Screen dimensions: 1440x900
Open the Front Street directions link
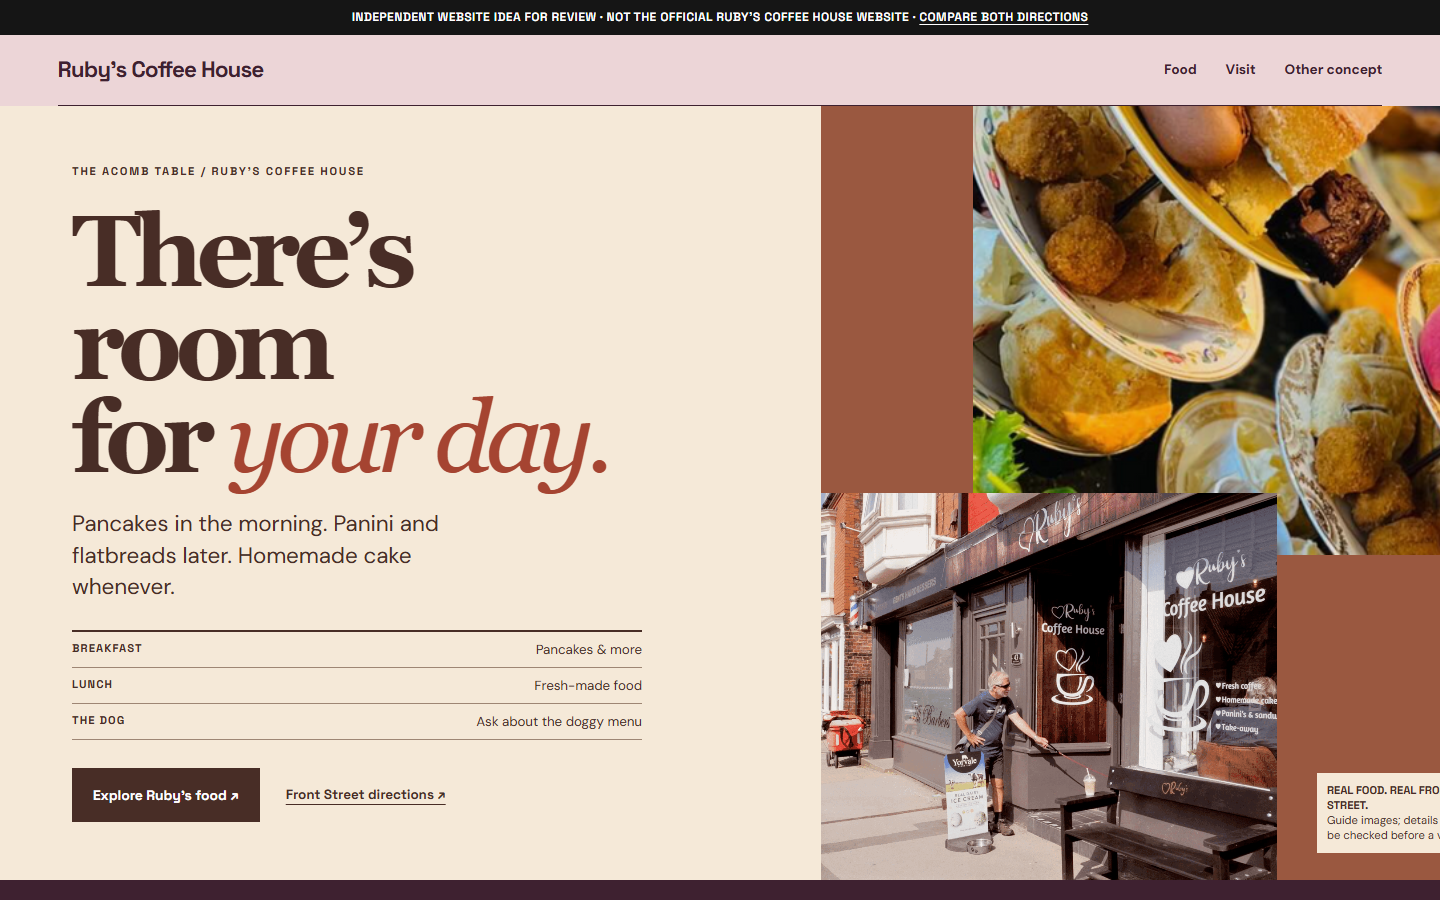coord(365,795)
